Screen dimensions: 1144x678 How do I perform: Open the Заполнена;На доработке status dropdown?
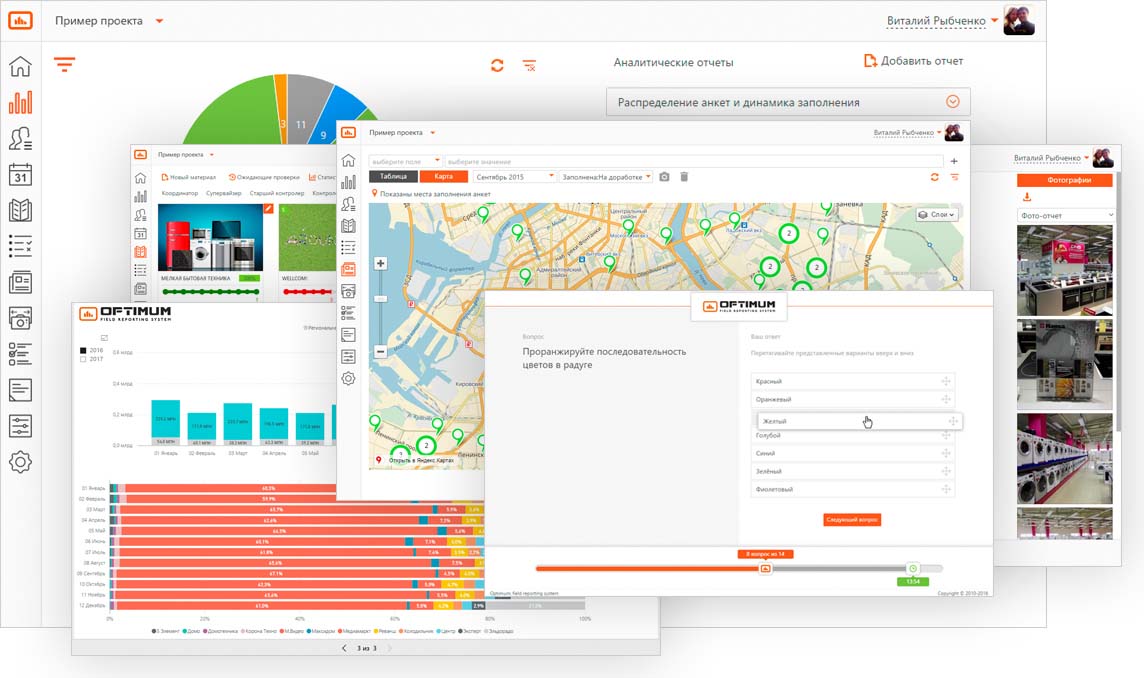coord(606,177)
